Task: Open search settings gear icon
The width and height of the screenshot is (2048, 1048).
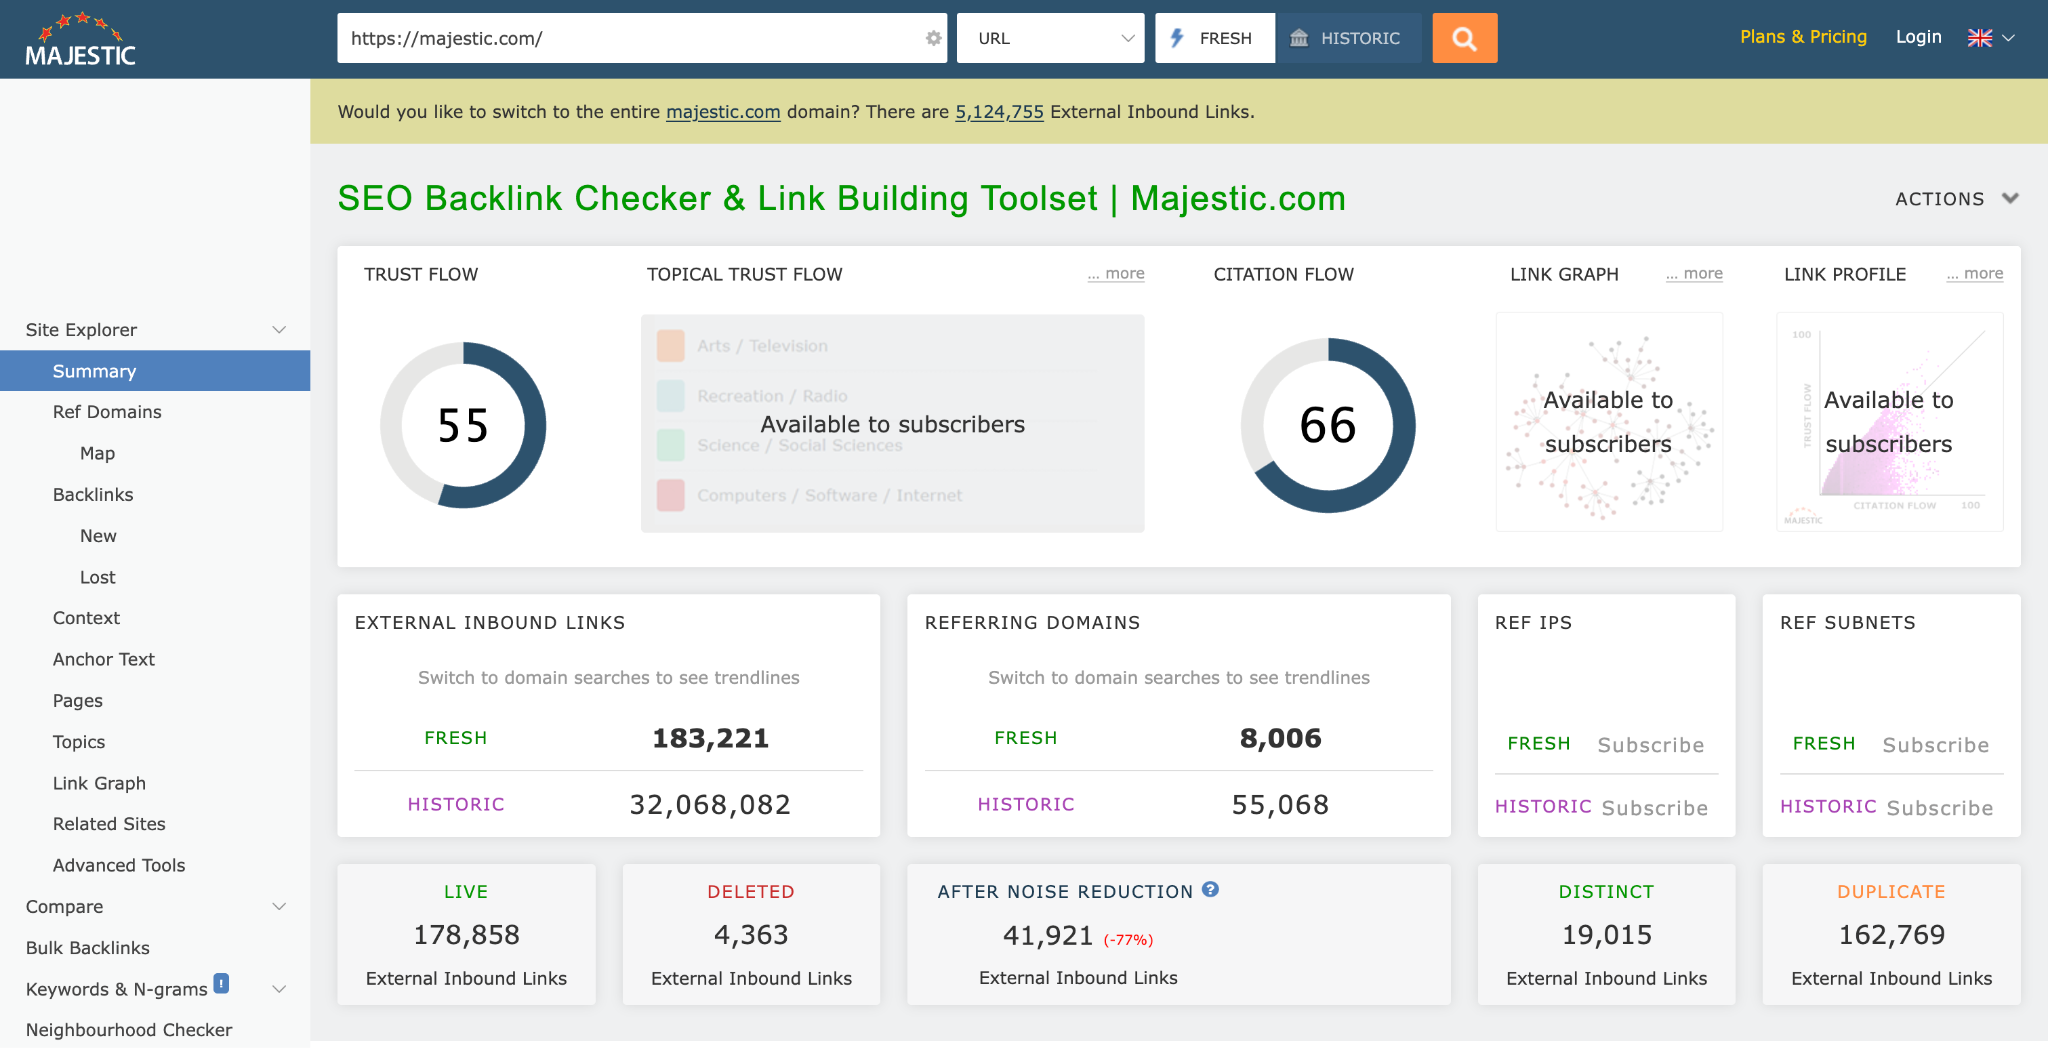Action: 933,38
